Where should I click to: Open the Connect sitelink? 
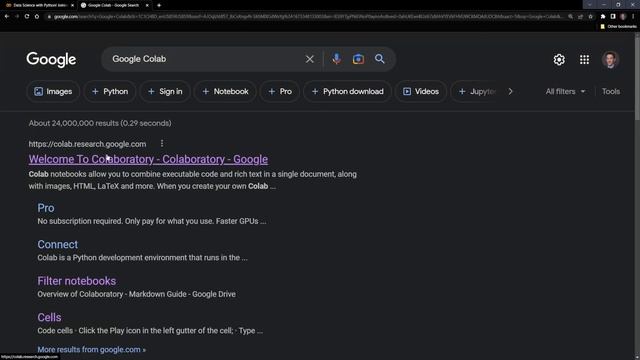pyautogui.click(x=58, y=244)
